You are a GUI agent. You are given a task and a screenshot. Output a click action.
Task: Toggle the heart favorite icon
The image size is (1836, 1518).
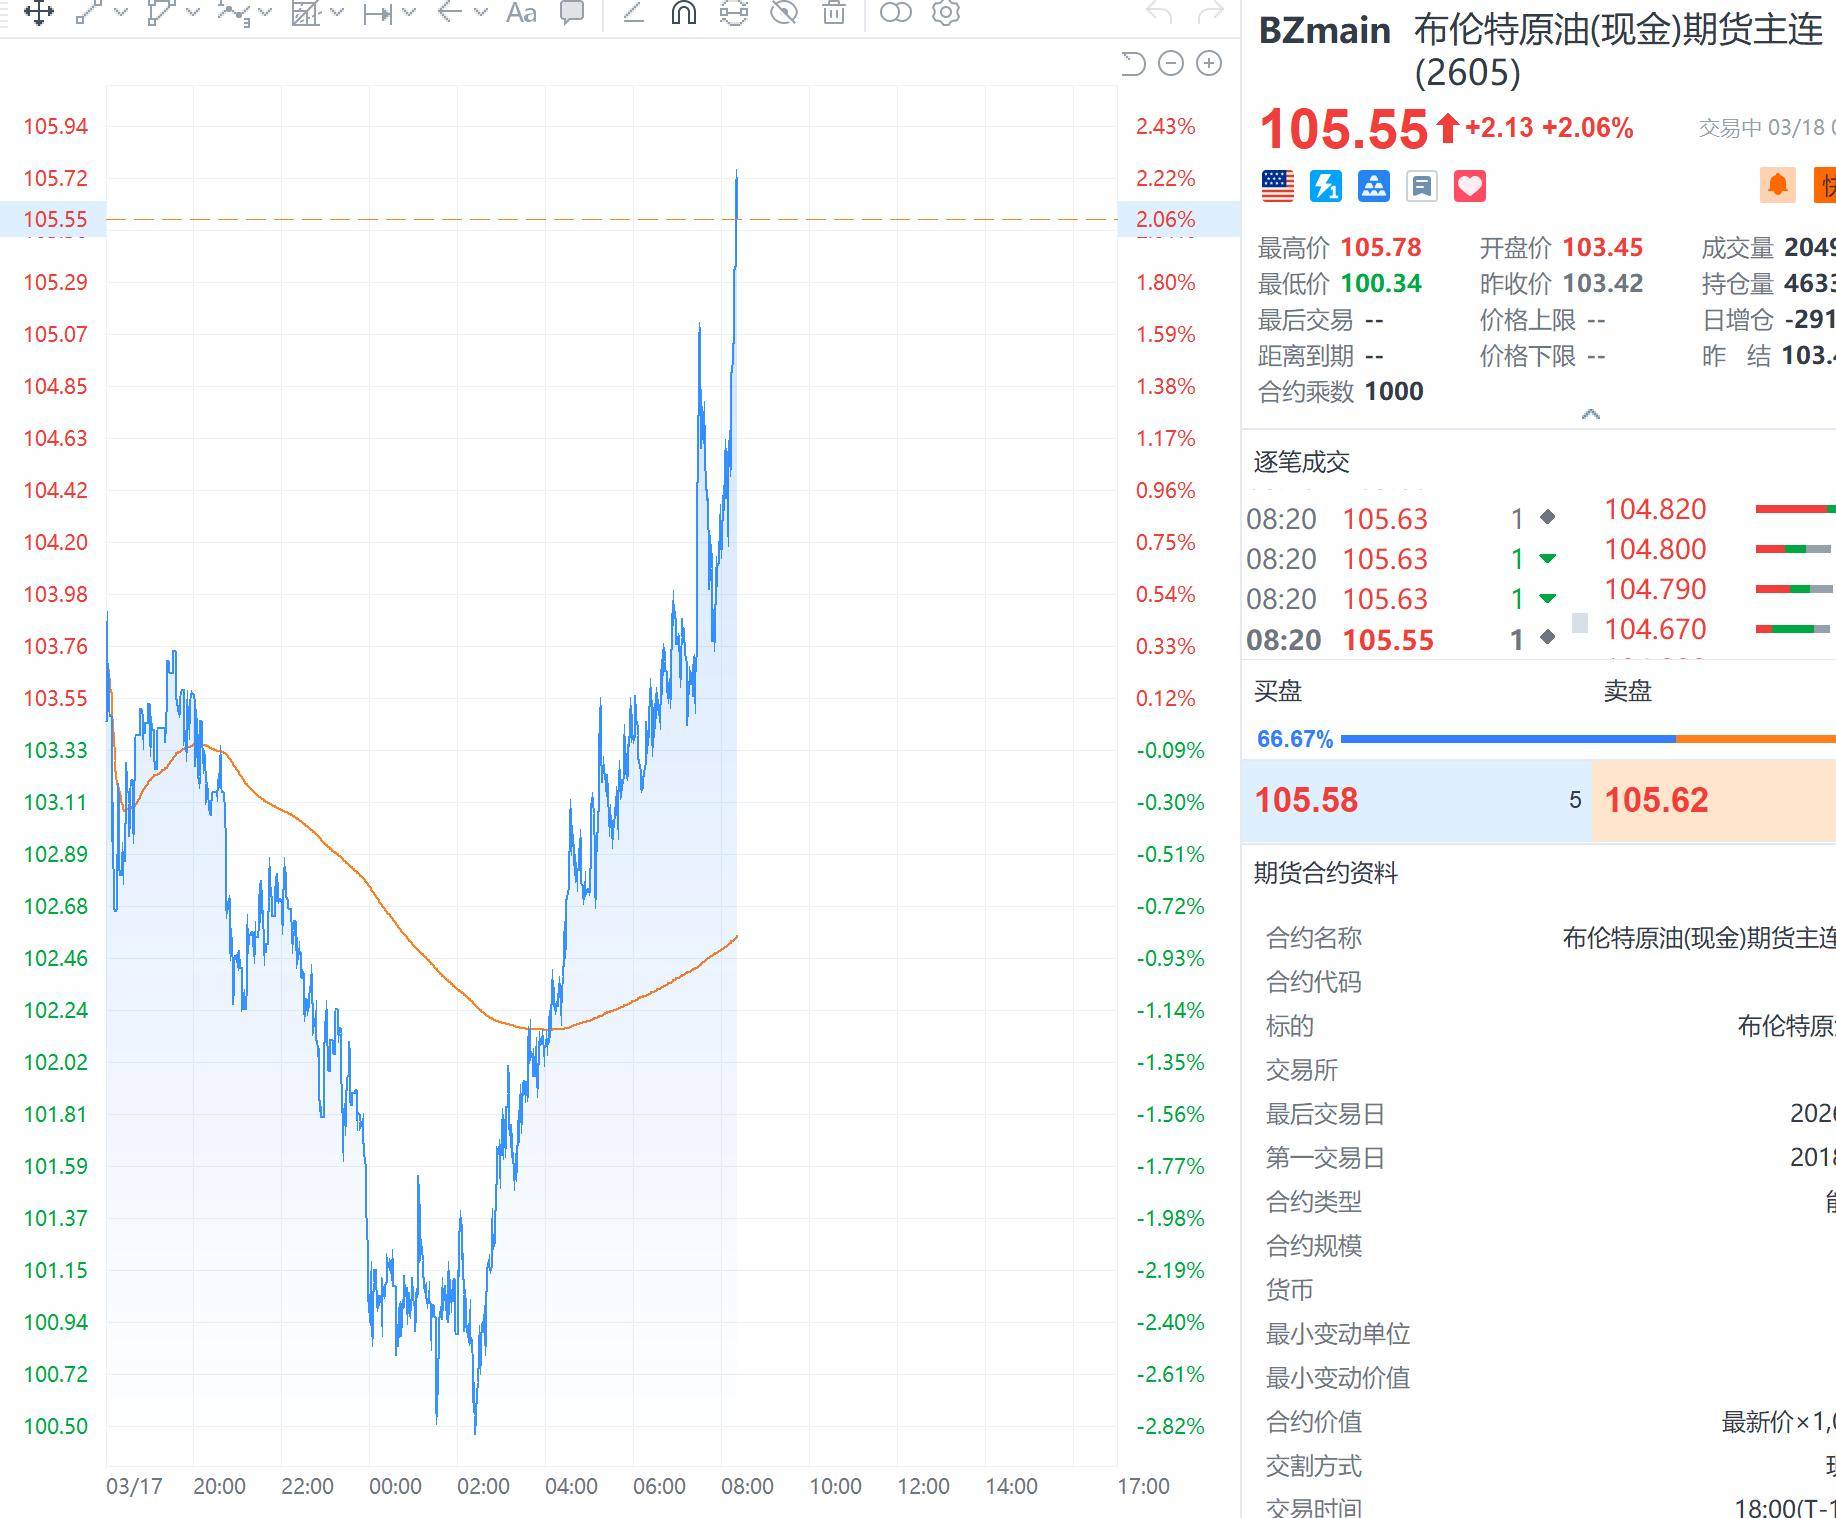pos(1469,186)
